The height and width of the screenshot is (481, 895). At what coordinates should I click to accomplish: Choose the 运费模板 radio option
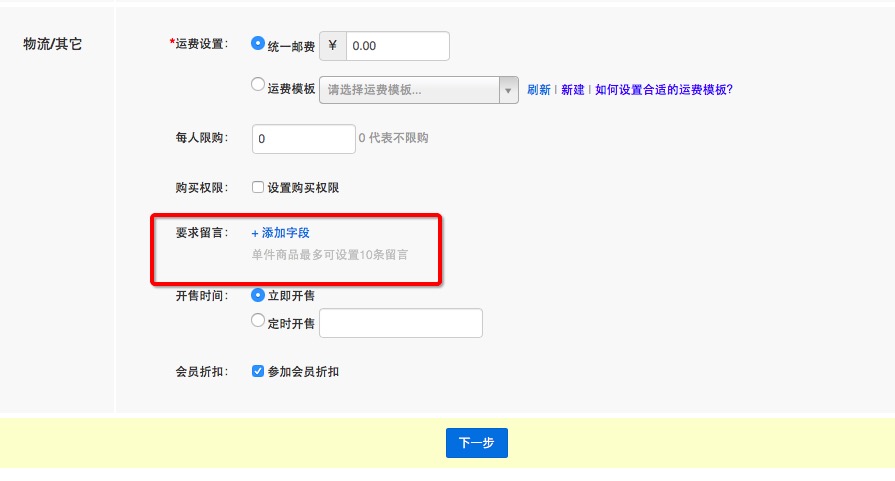(258, 86)
